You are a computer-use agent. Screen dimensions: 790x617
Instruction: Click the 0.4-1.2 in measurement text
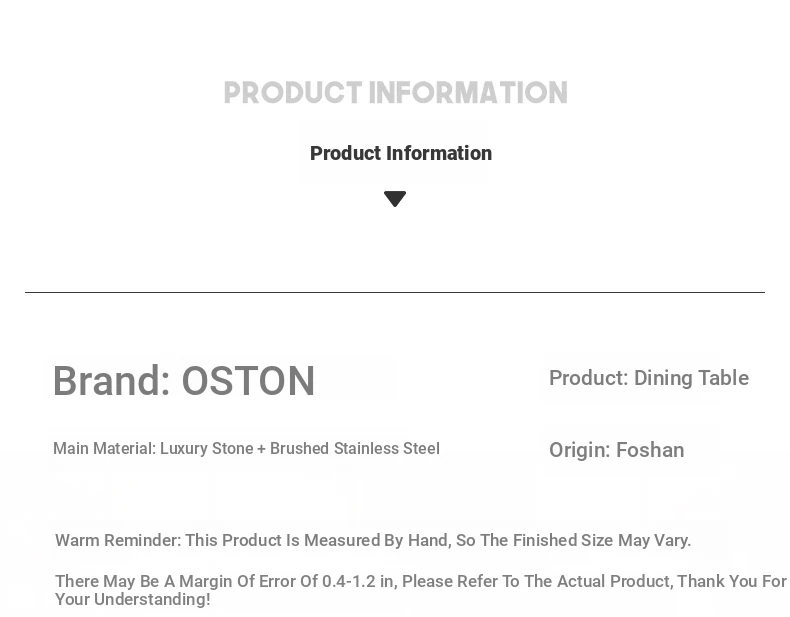357,581
